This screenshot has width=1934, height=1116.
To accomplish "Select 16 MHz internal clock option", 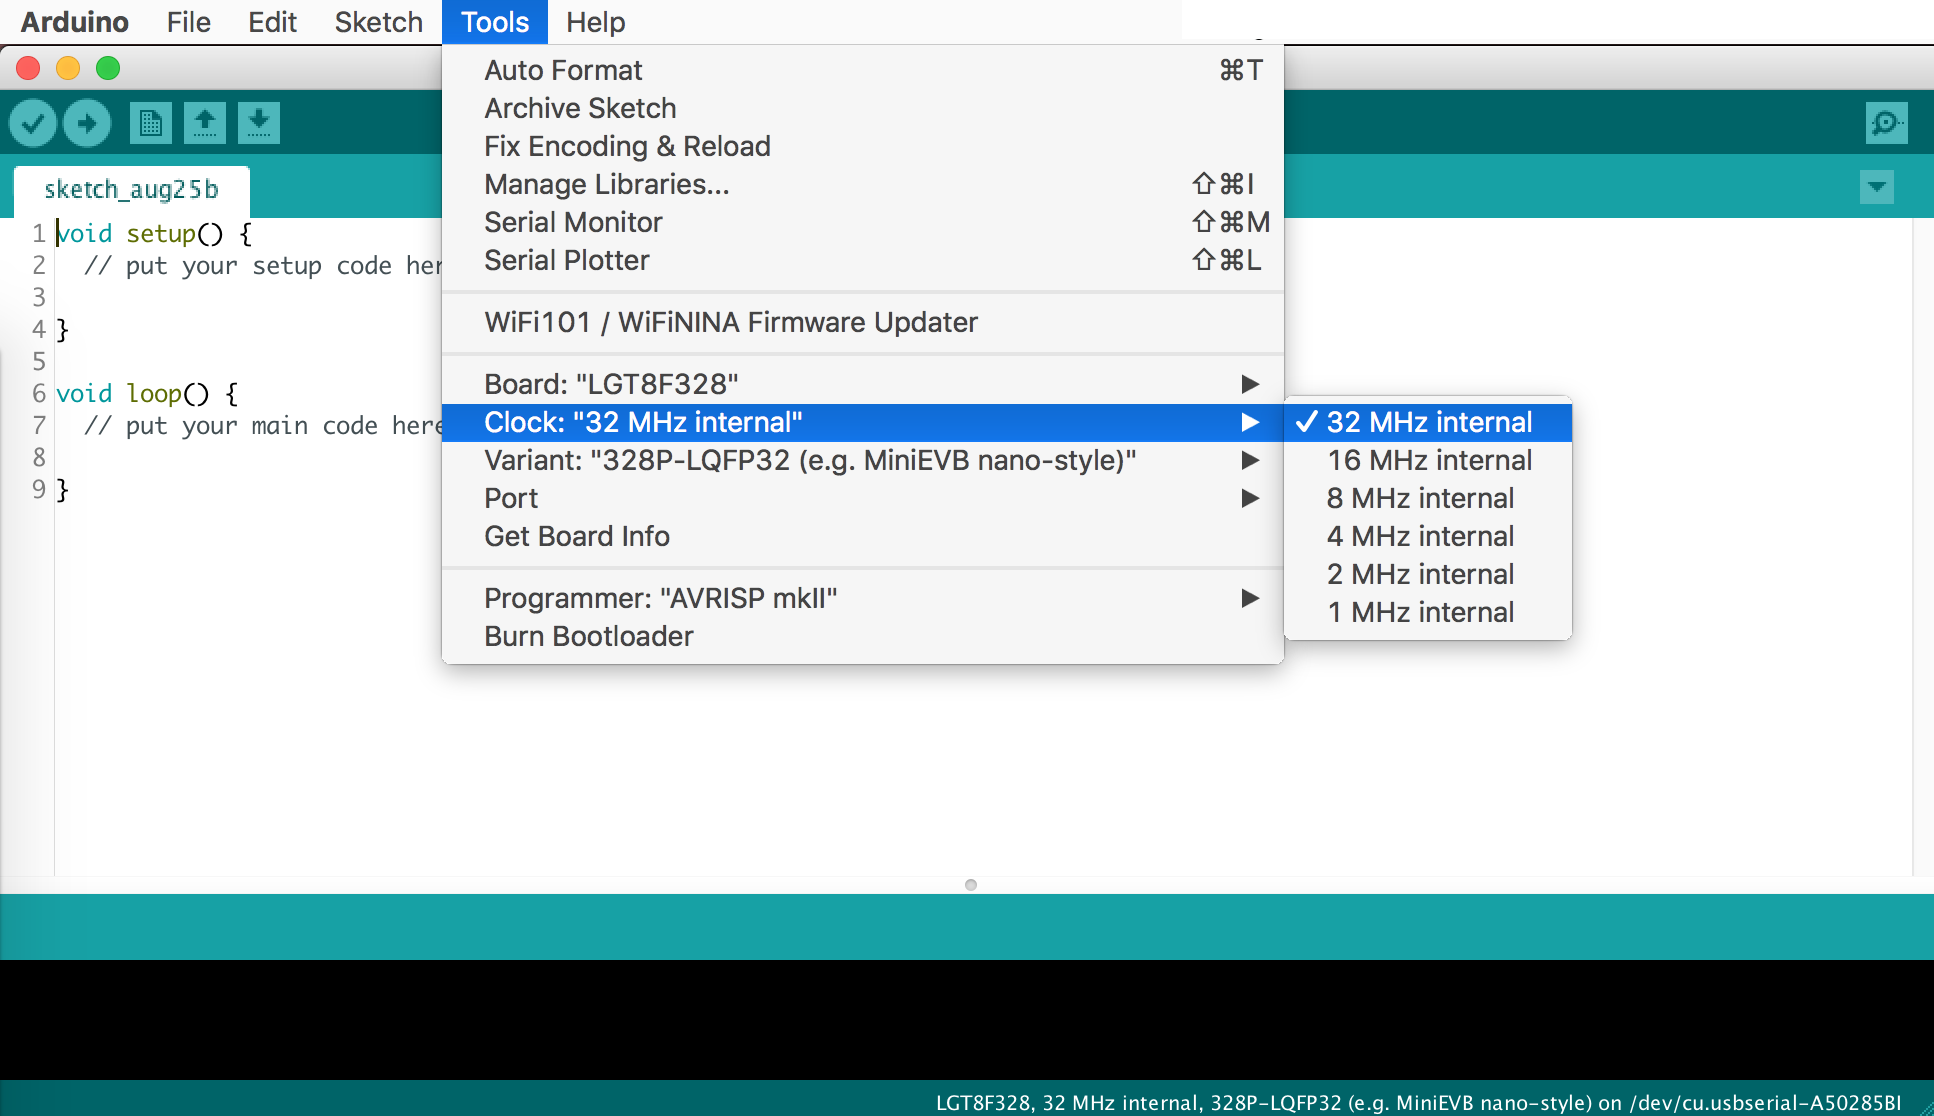I will 1428,460.
